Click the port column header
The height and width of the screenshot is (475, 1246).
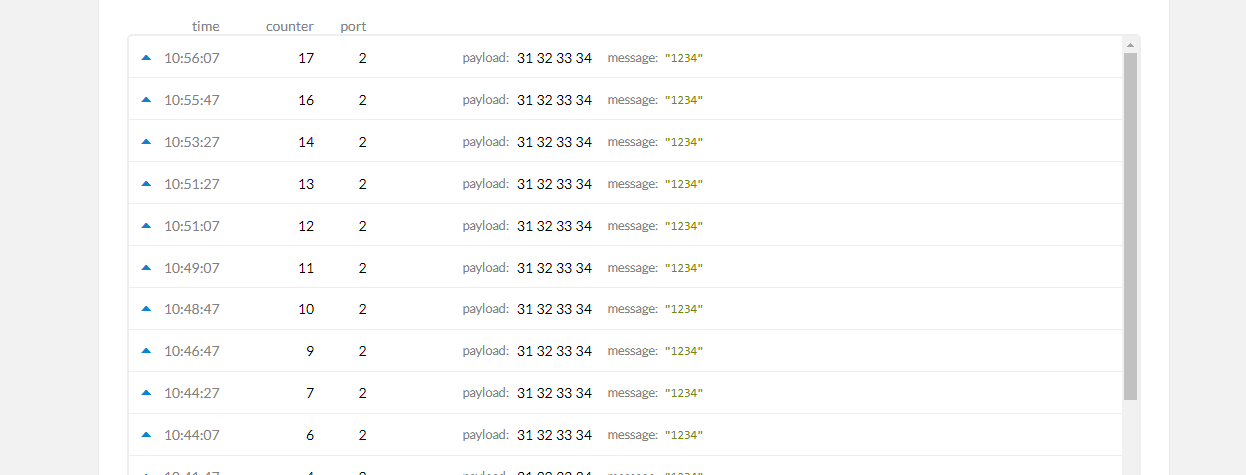click(x=353, y=26)
